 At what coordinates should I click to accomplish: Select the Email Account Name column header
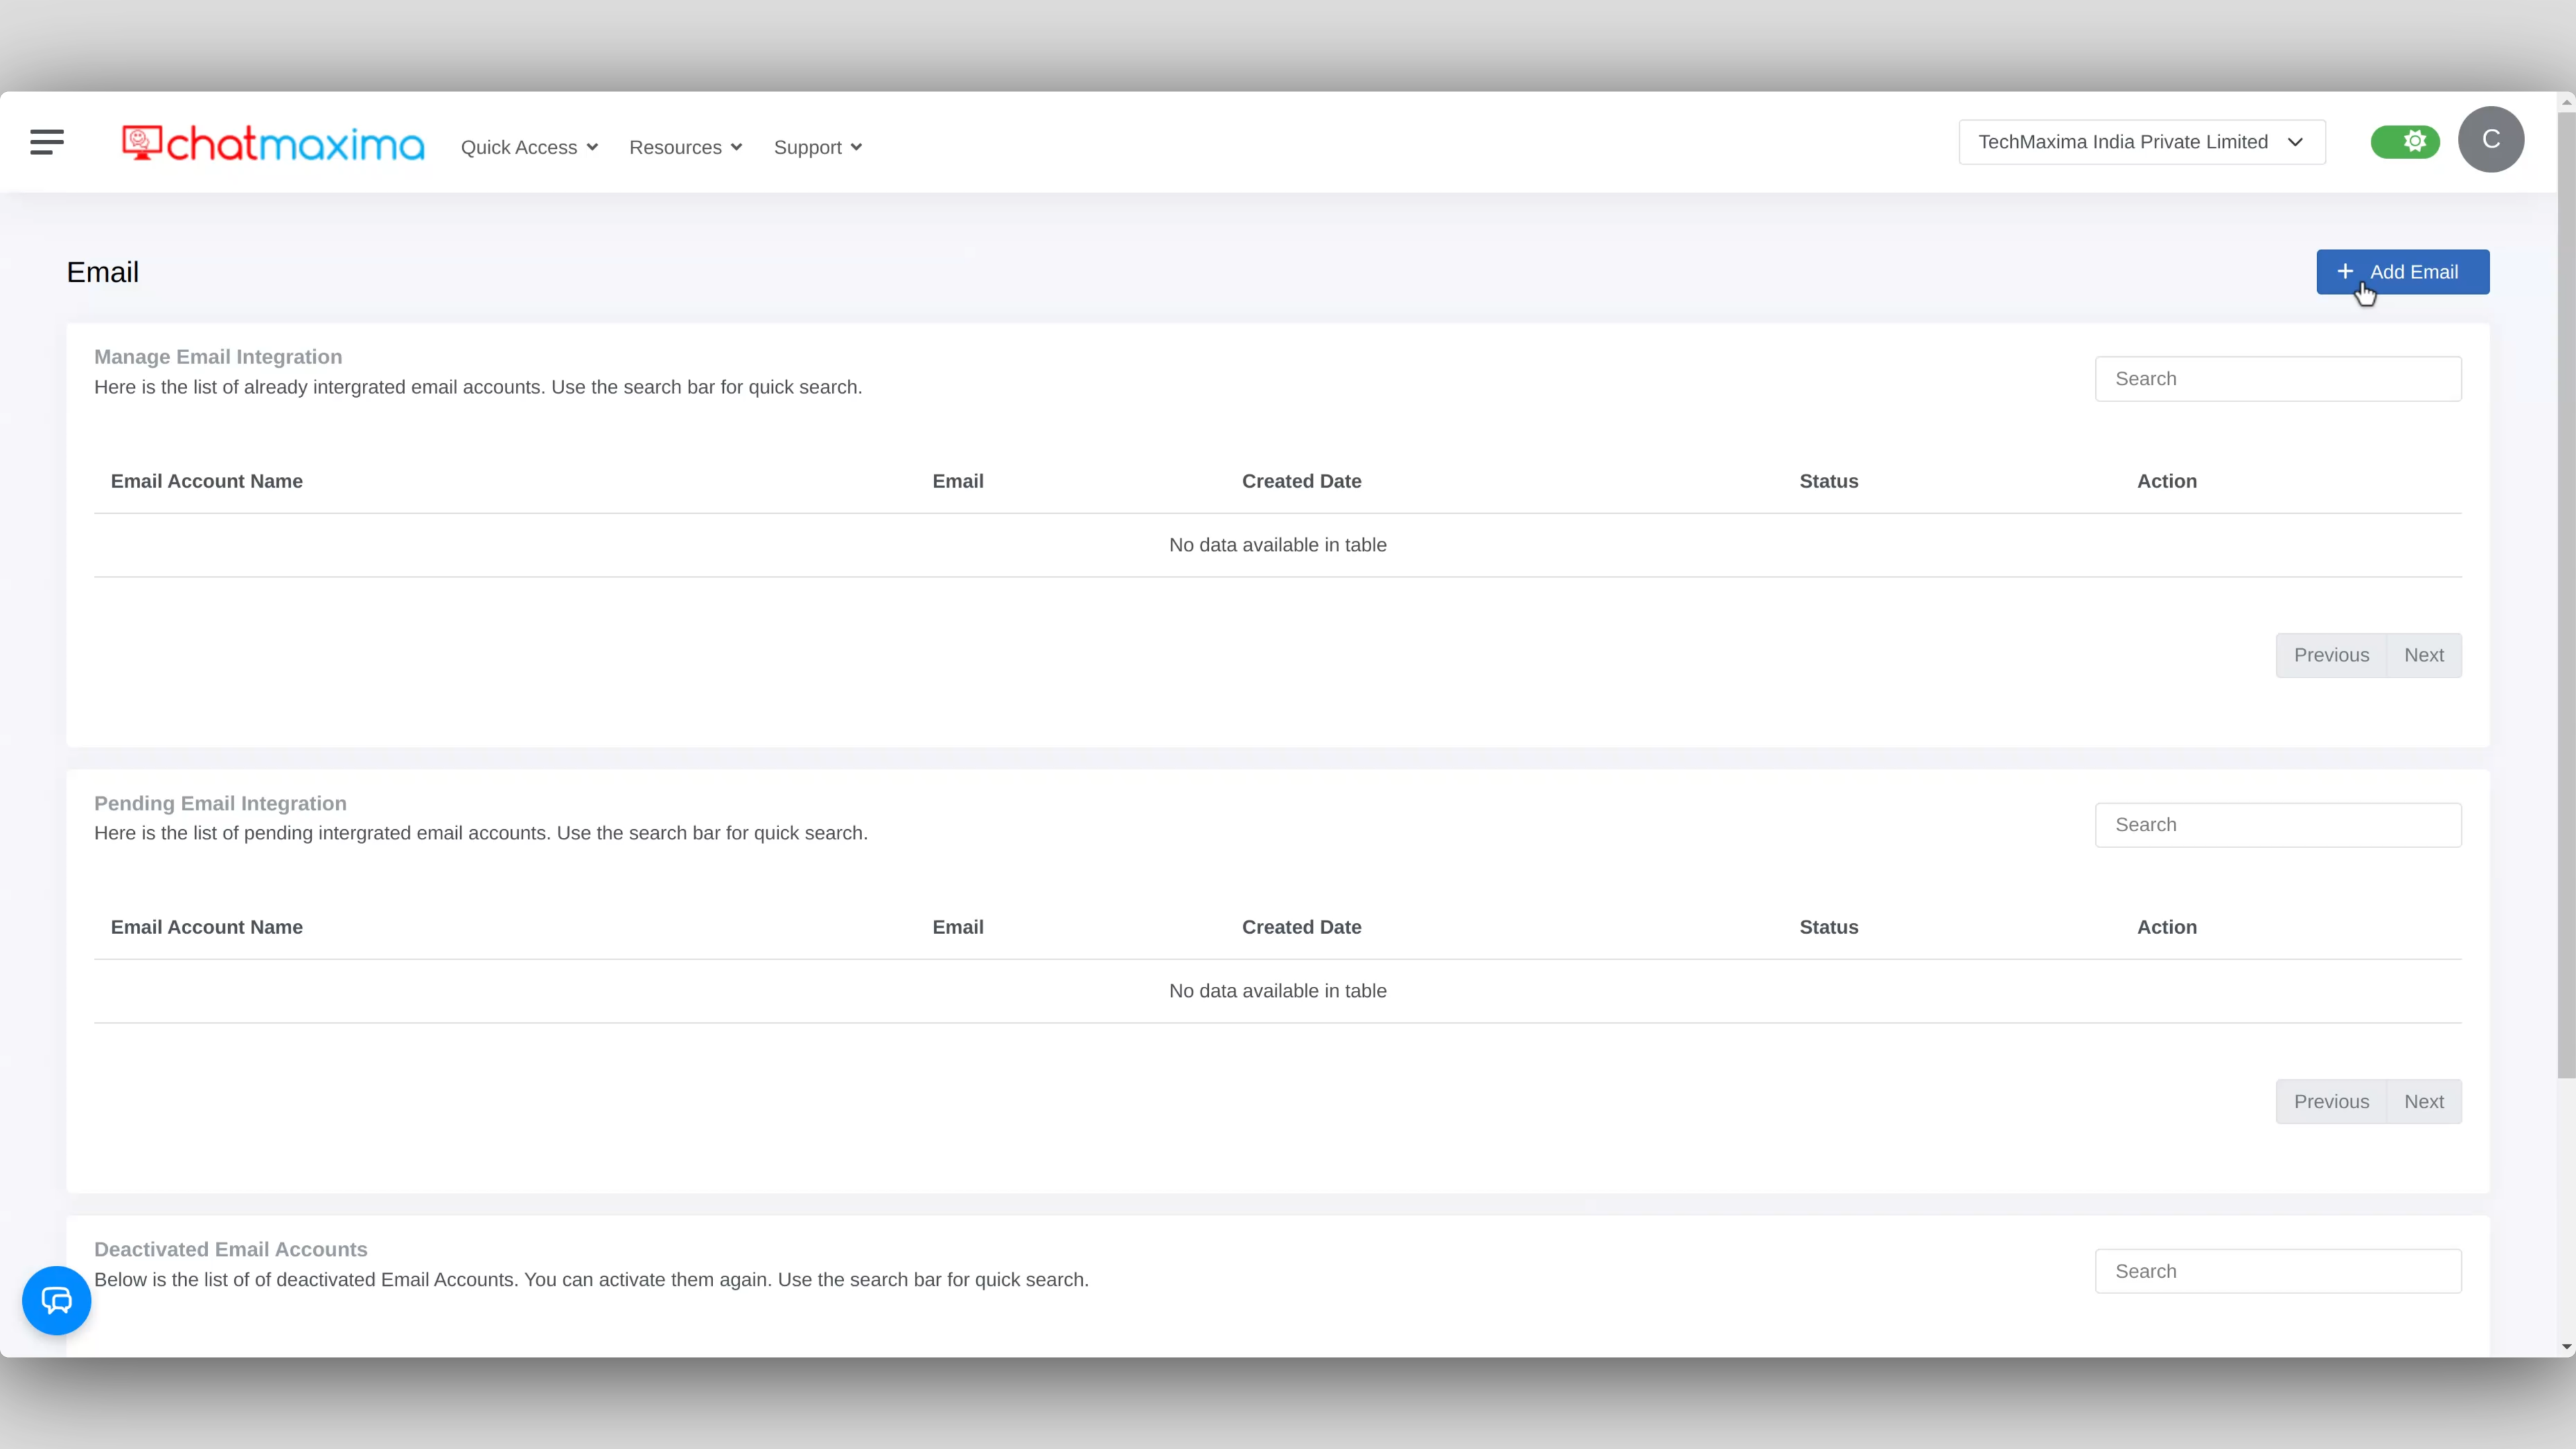point(207,481)
